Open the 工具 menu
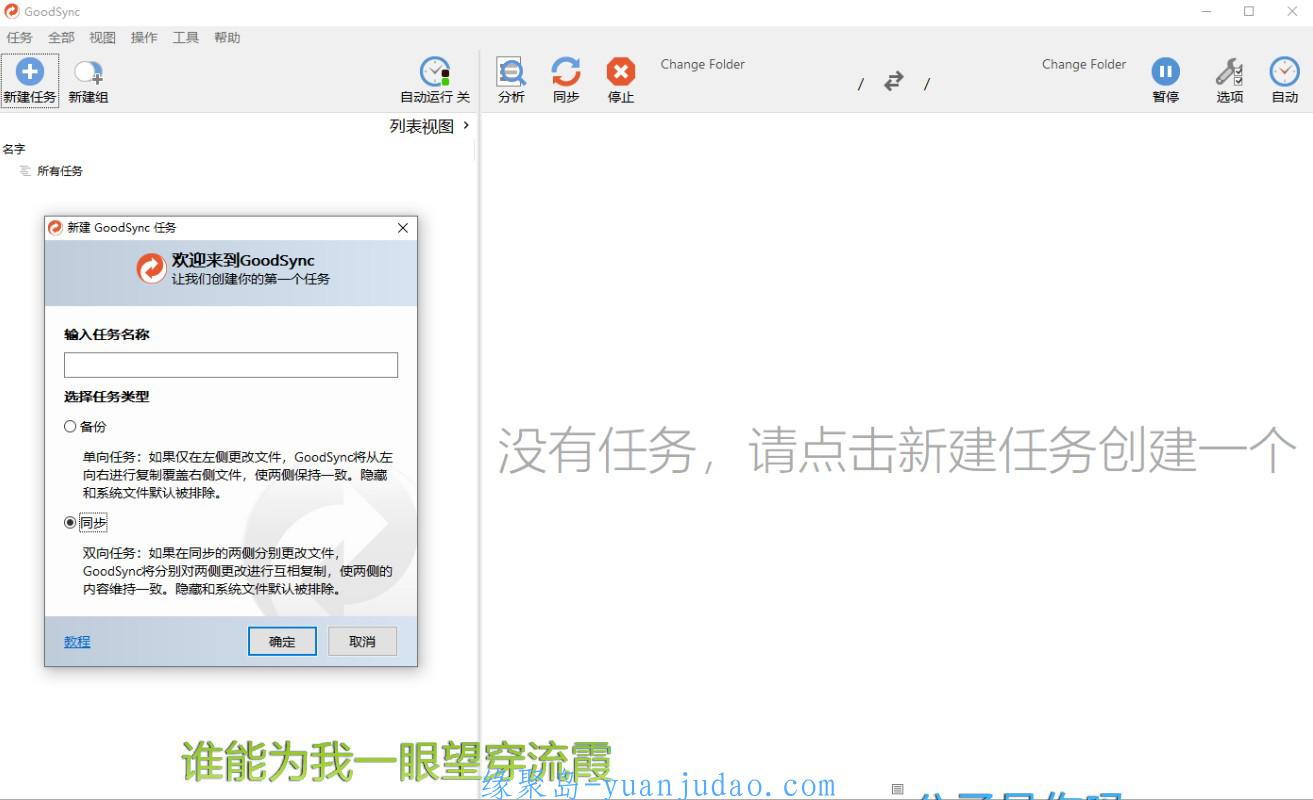 click(185, 37)
